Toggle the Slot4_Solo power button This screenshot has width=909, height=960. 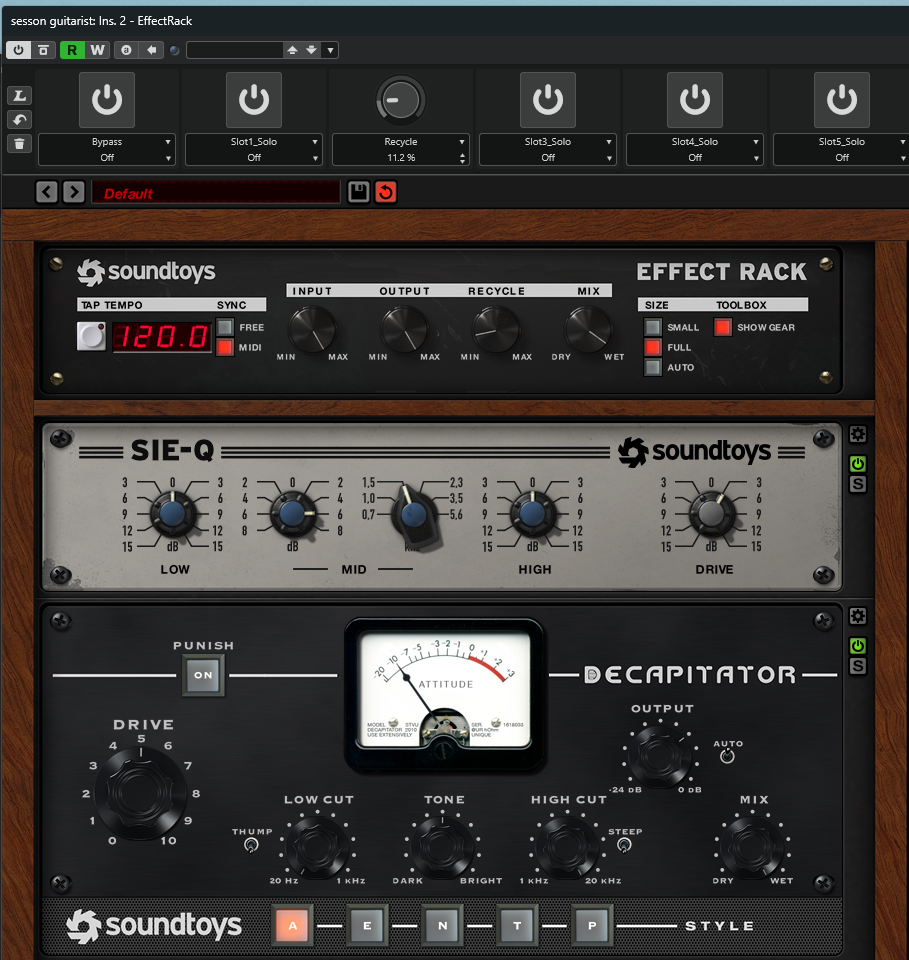pyautogui.click(x=695, y=100)
